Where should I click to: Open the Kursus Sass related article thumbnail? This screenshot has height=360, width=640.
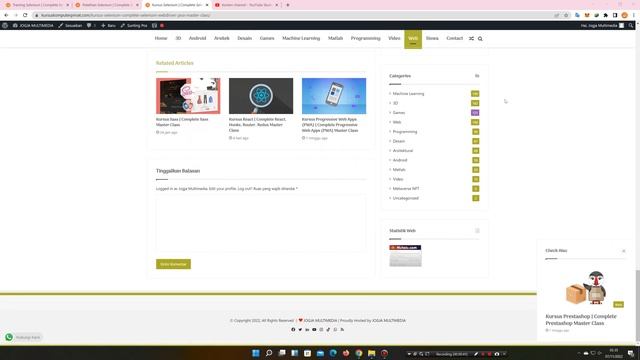pos(188,96)
